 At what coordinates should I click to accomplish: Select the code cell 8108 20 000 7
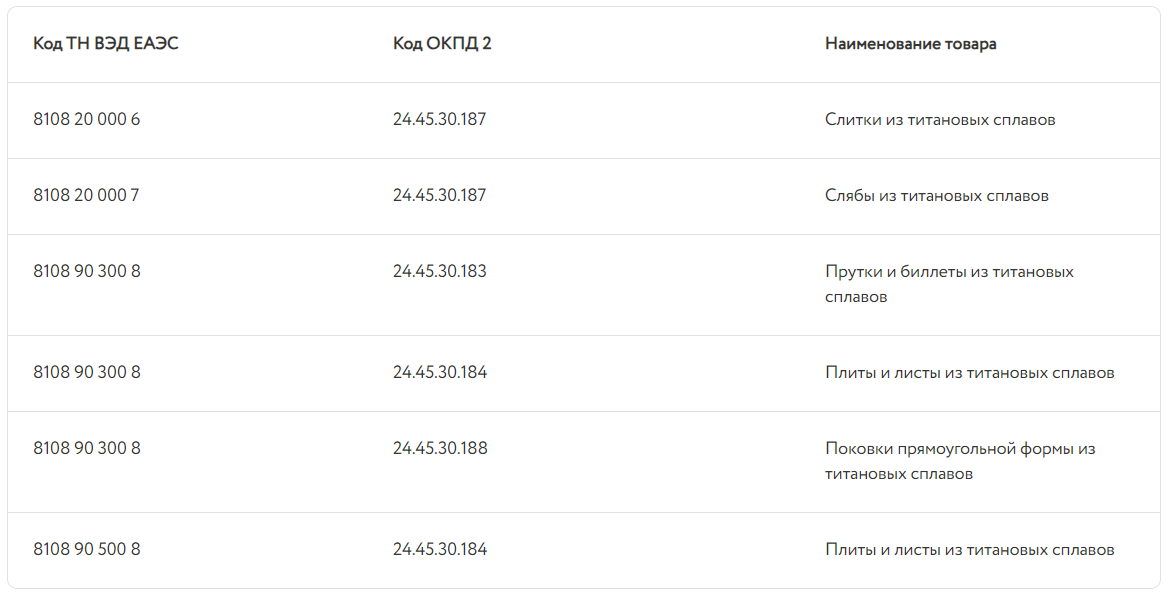(x=86, y=196)
